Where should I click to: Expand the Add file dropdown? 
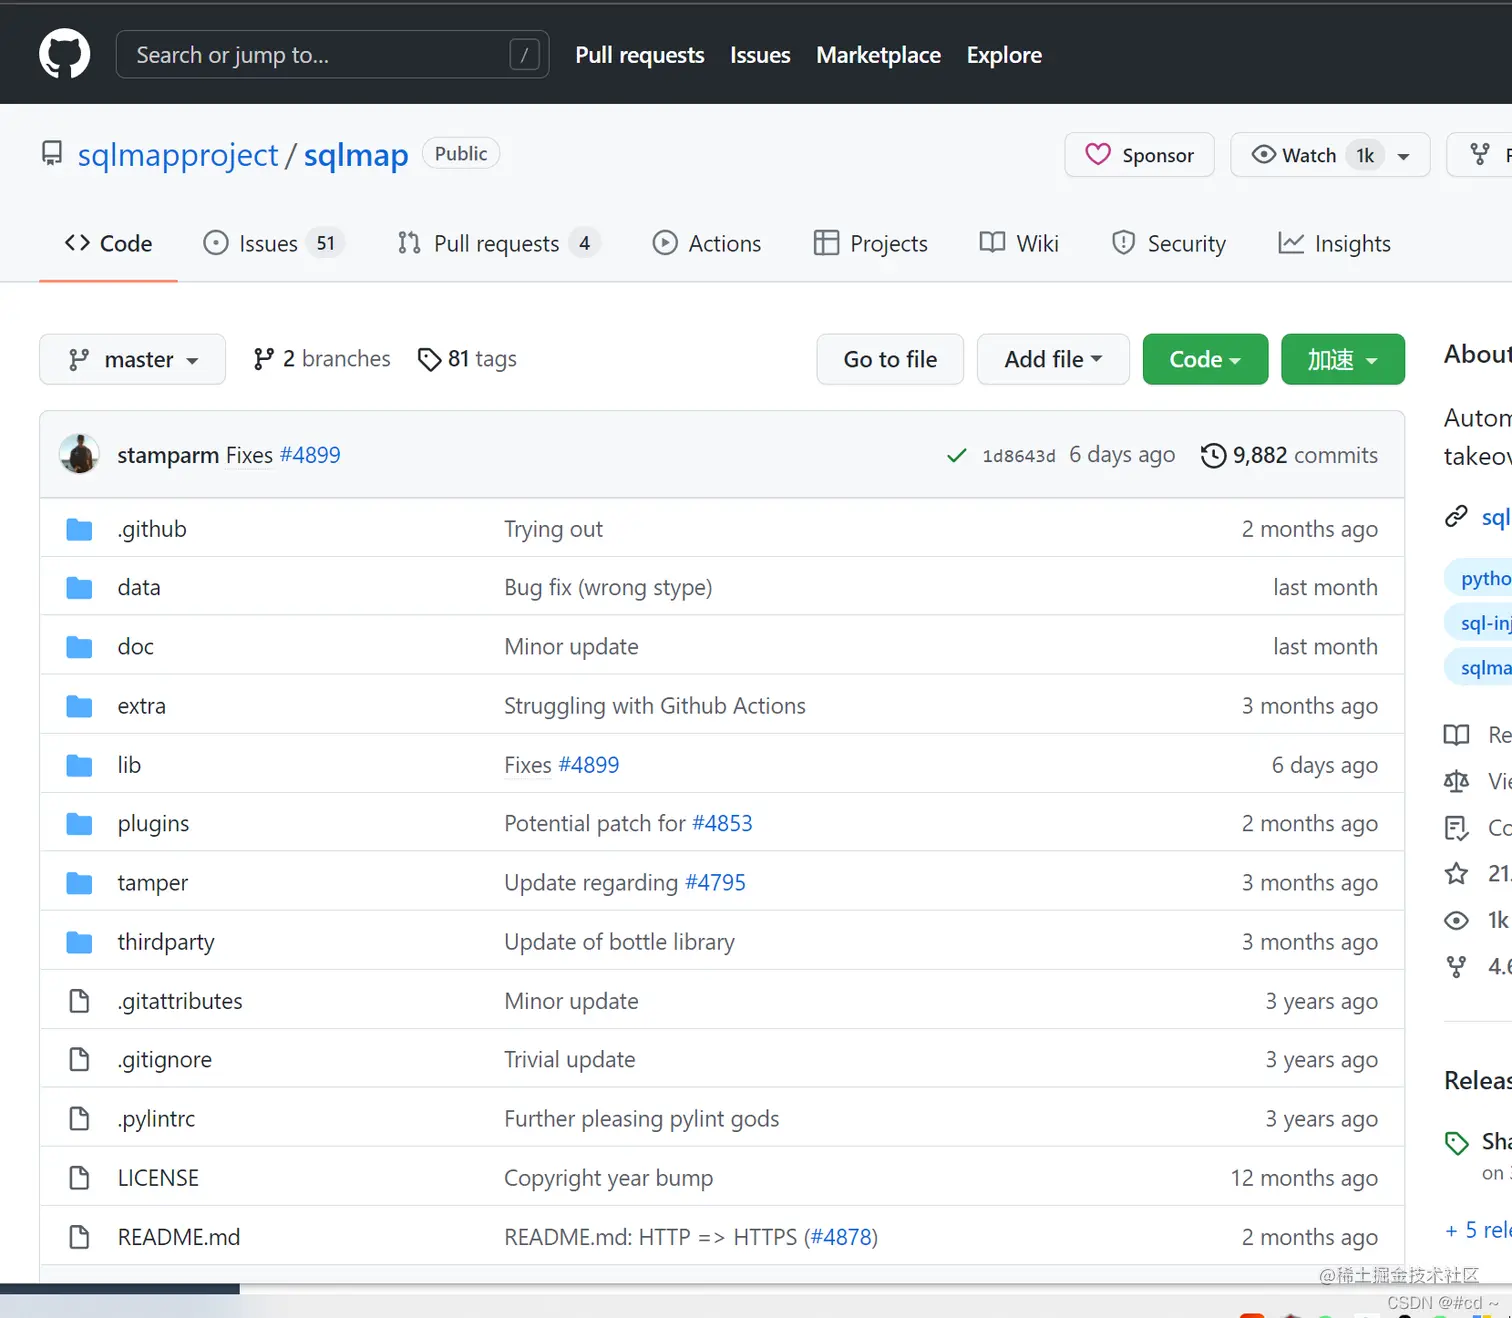click(x=1053, y=359)
